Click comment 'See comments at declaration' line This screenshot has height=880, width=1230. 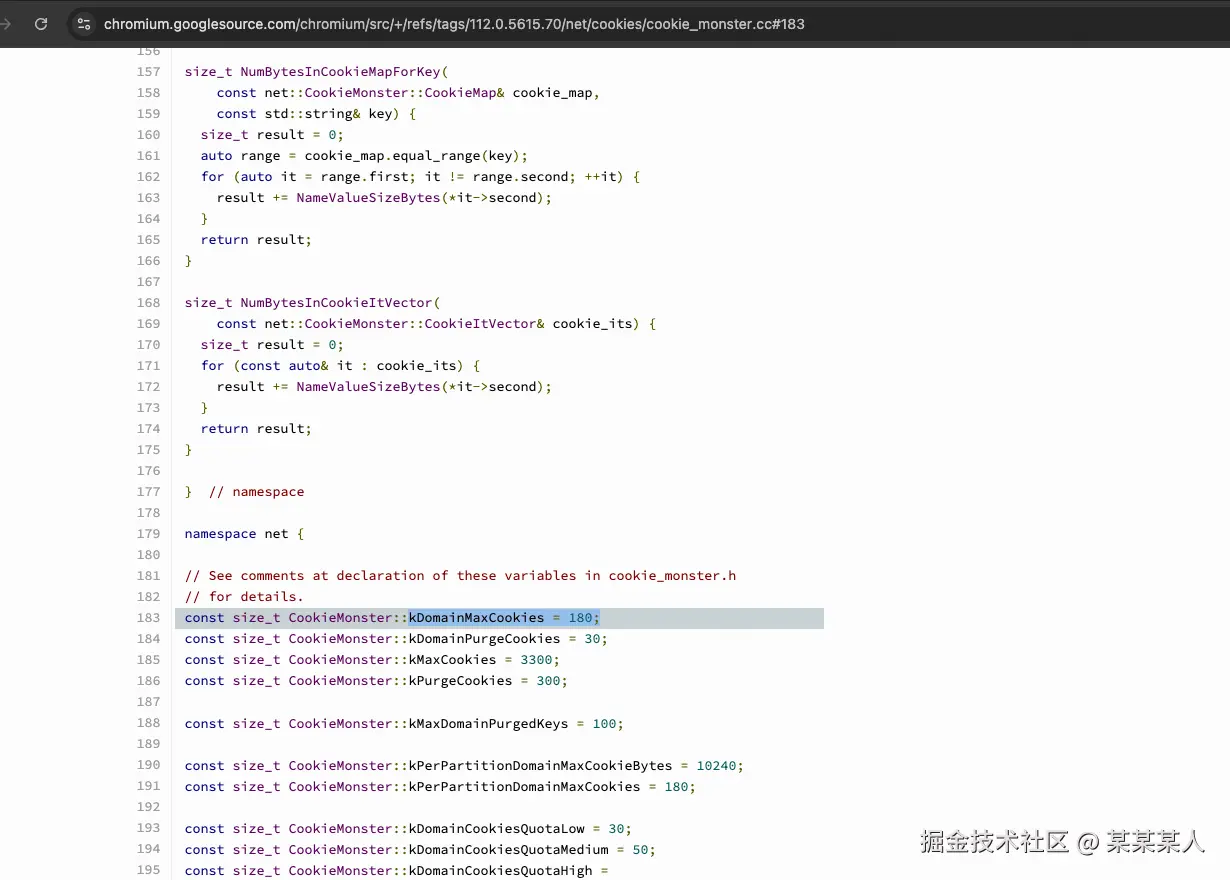coord(460,576)
